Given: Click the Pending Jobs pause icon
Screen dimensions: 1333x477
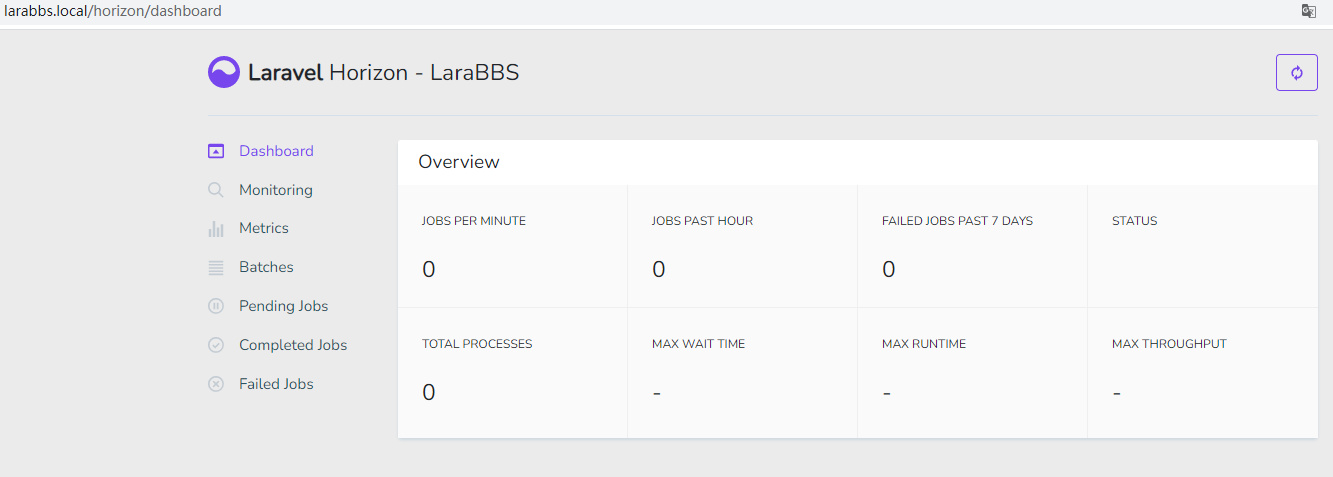Looking at the screenshot, I should click(x=216, y=306).
